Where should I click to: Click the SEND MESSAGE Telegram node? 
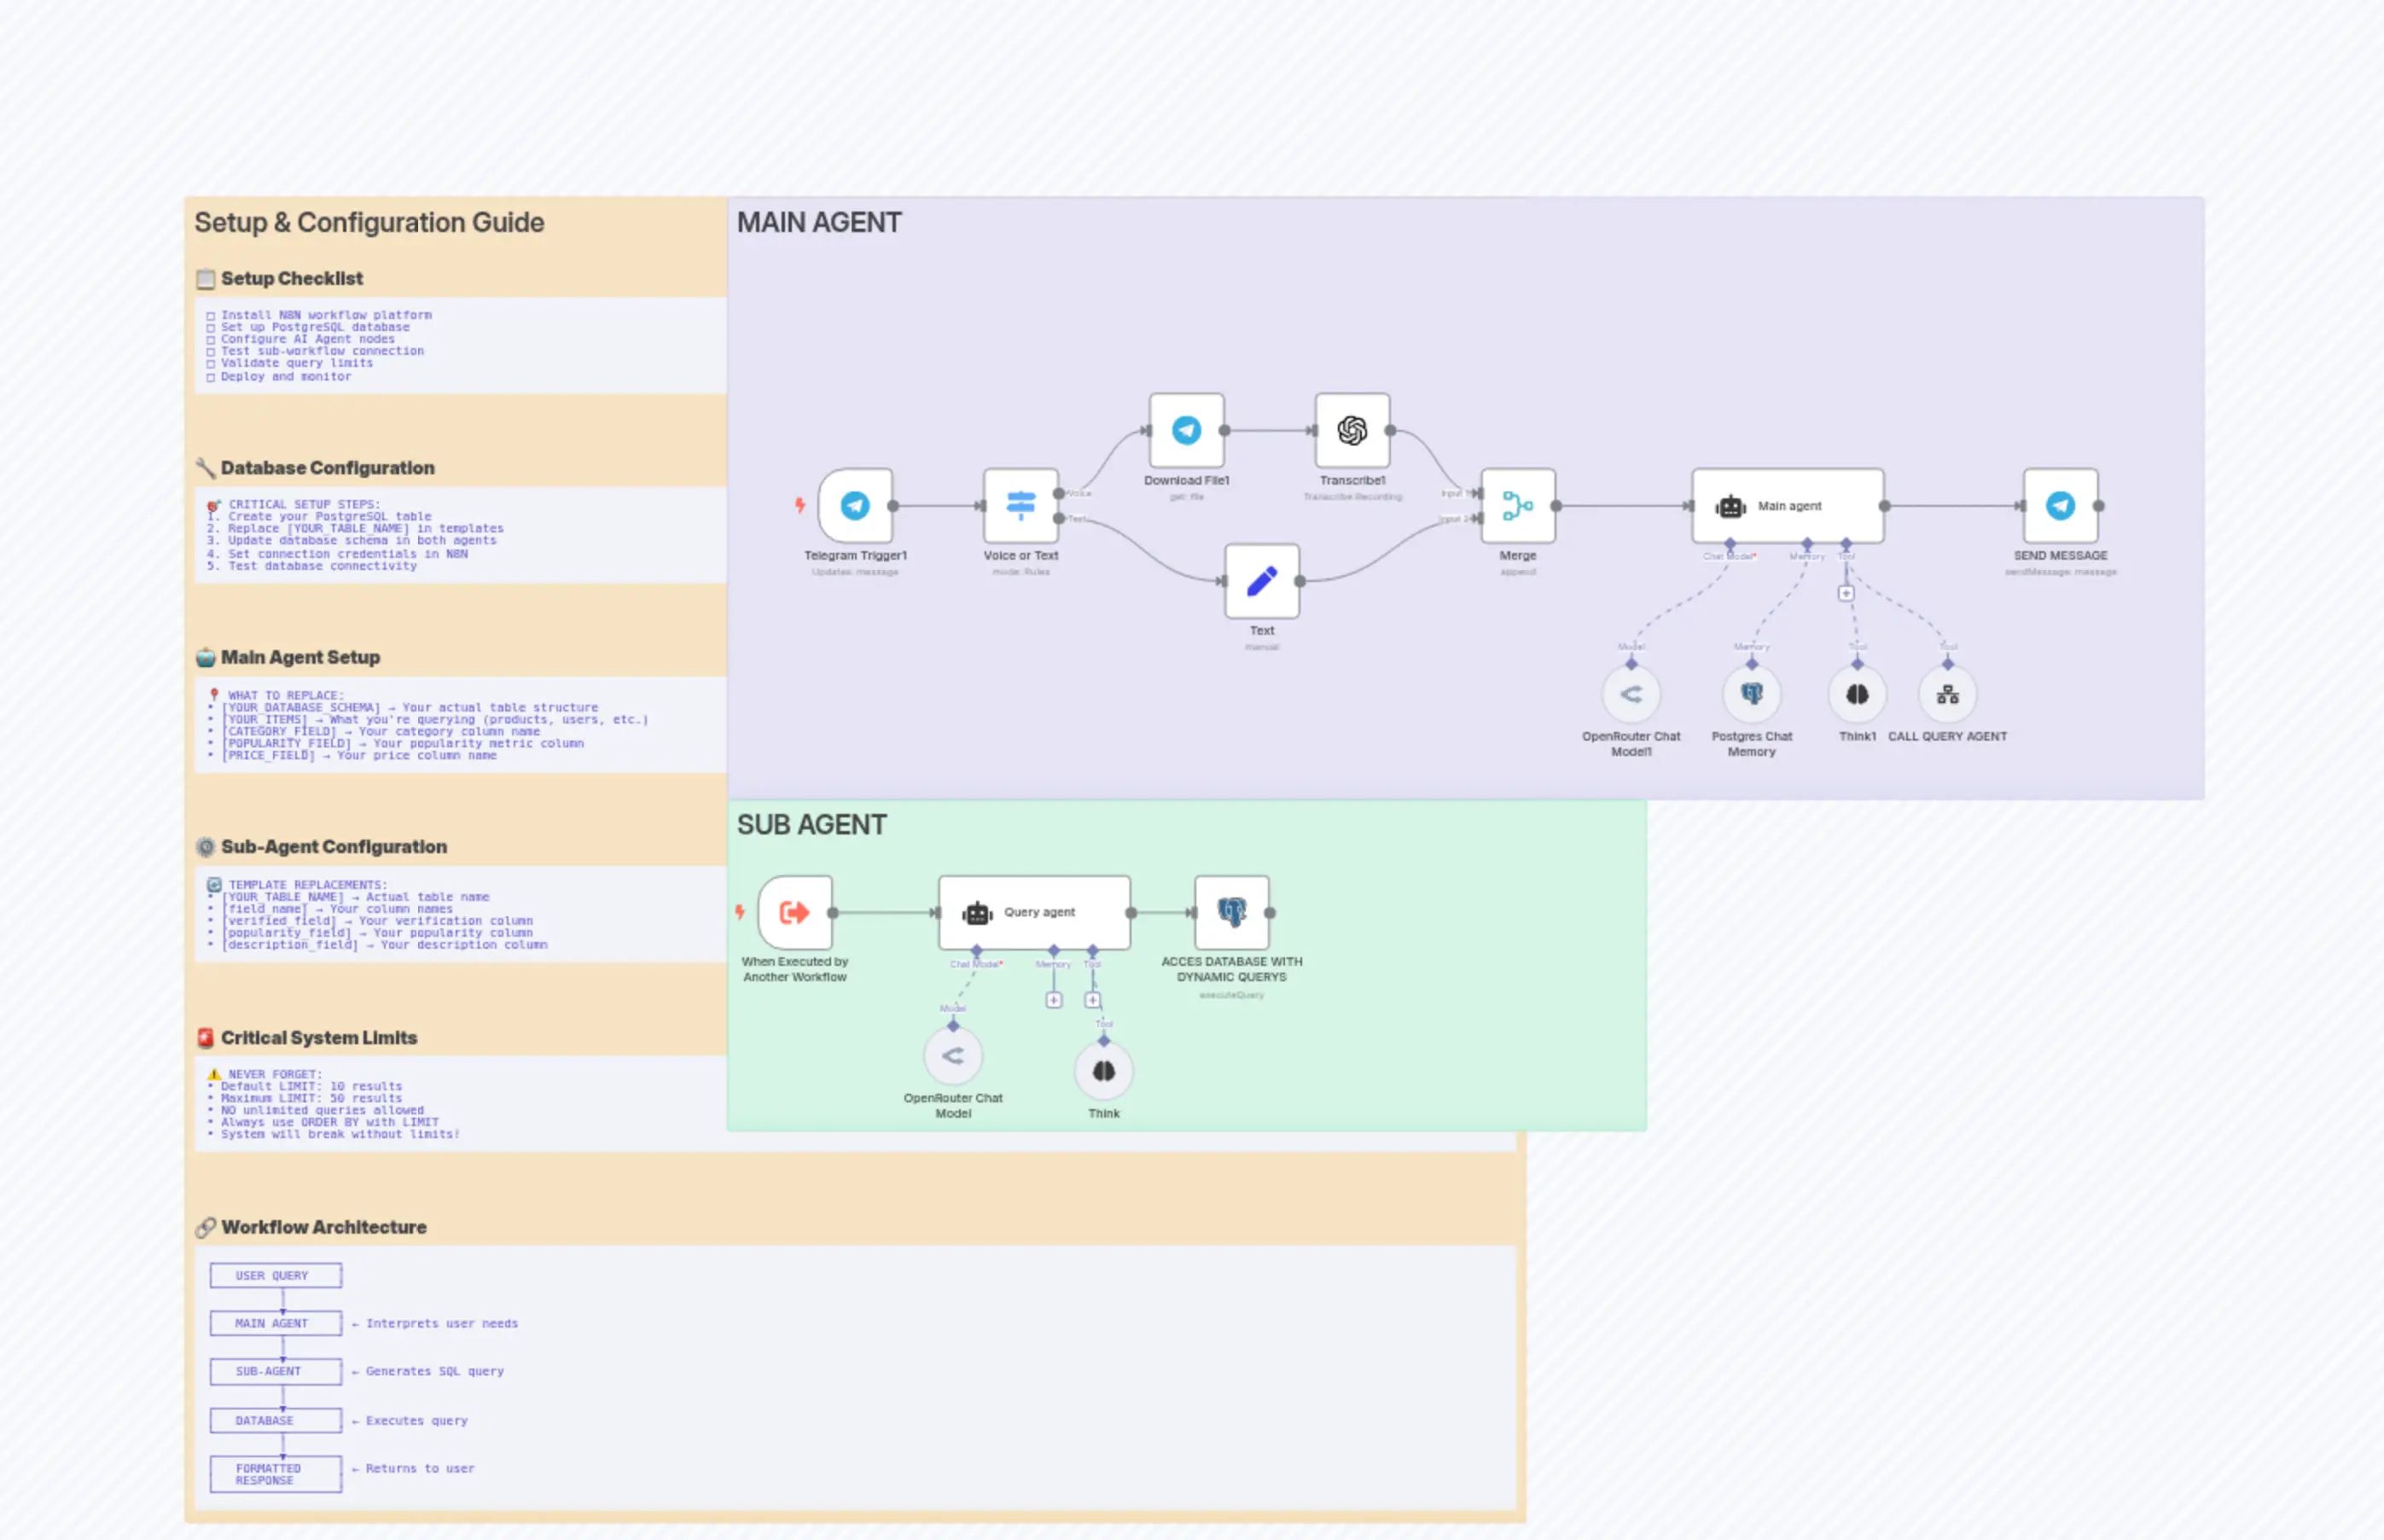pyautogui.click(x=2060, y=506)
